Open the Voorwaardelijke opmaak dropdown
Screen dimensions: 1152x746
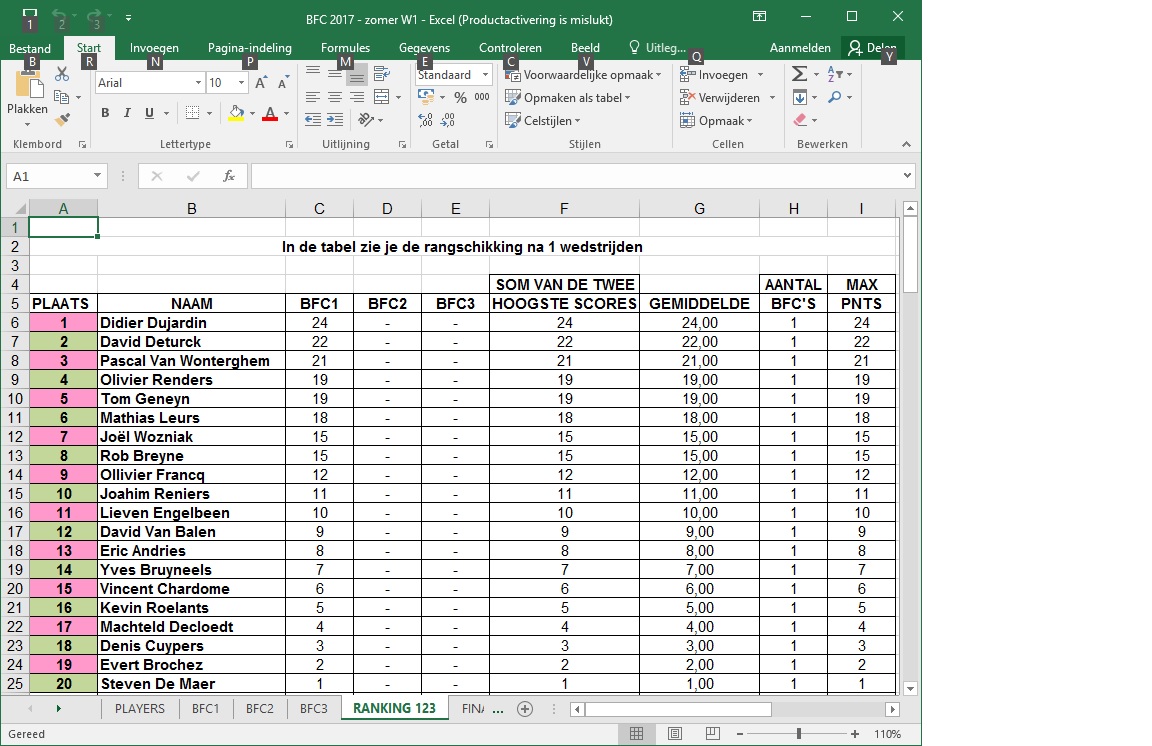pos(658,75)
